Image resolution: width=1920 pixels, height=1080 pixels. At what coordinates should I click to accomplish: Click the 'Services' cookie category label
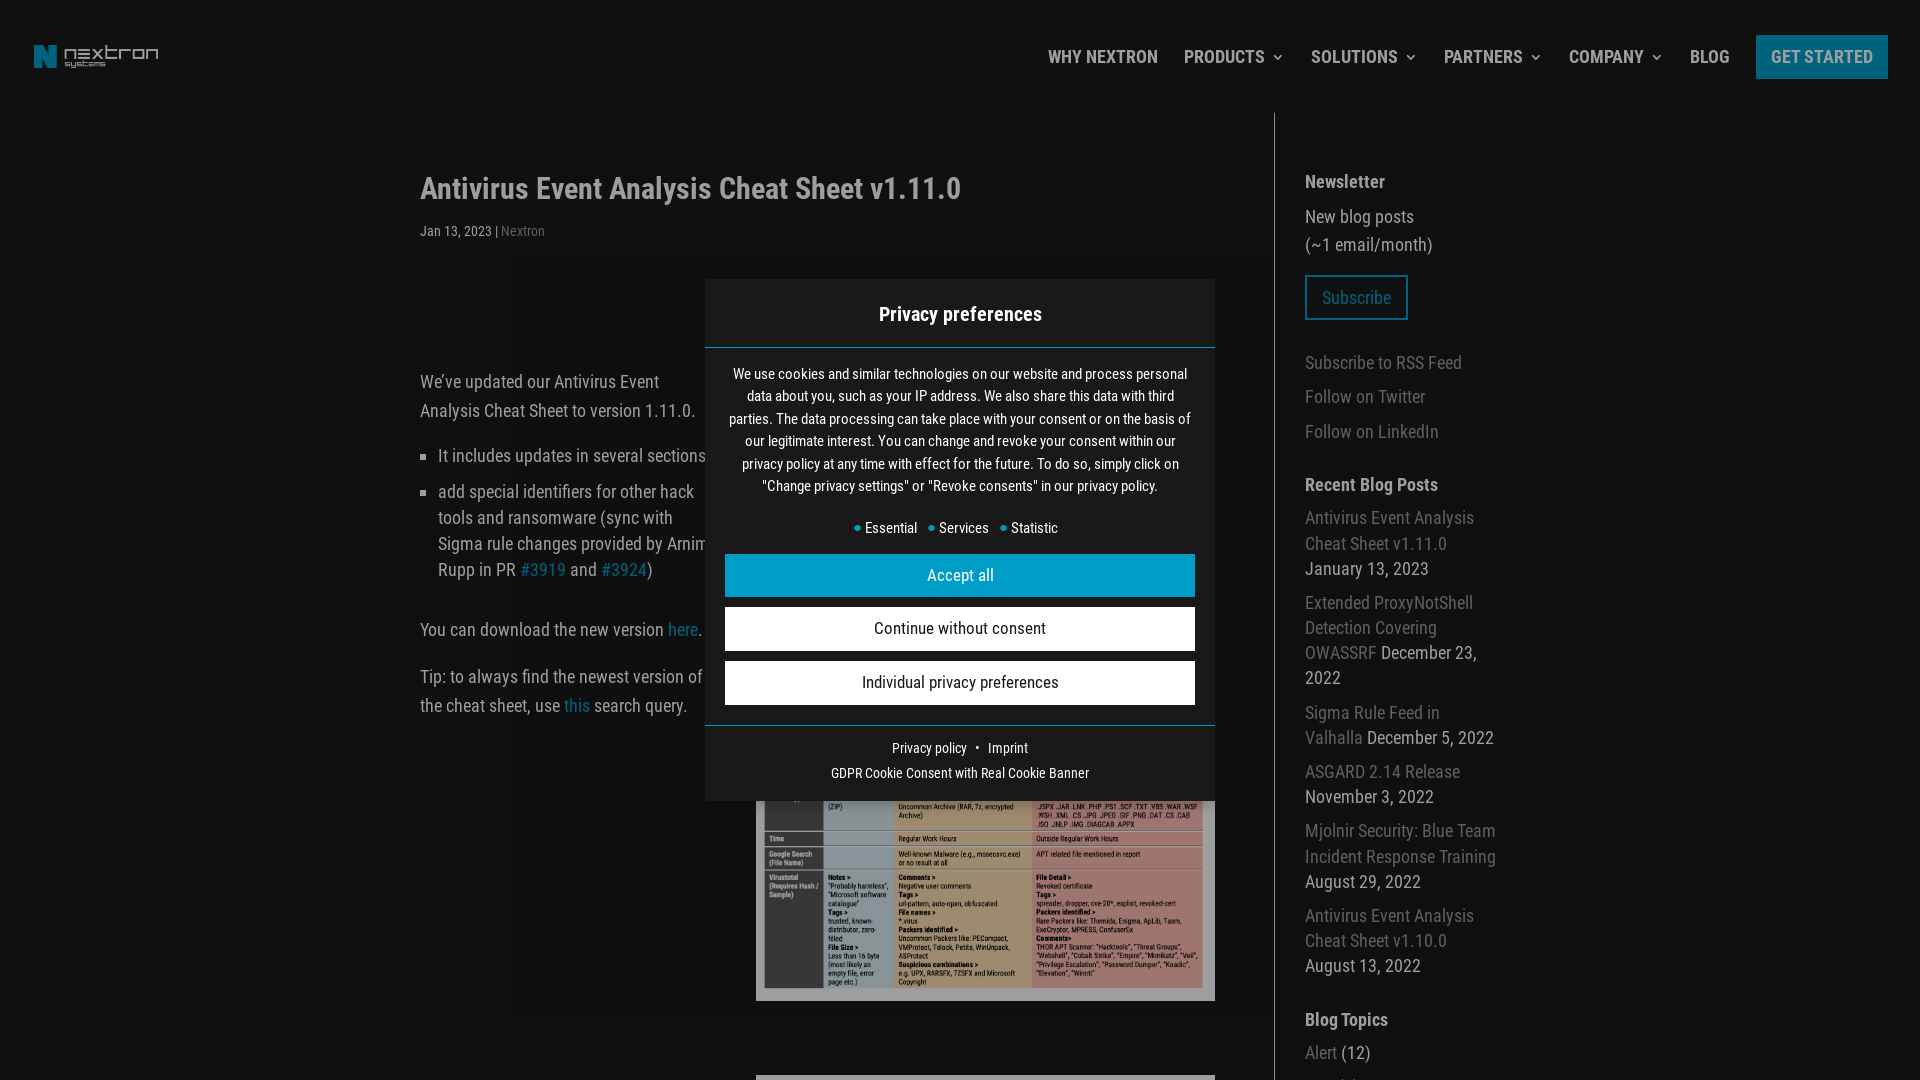click(963, 528)
